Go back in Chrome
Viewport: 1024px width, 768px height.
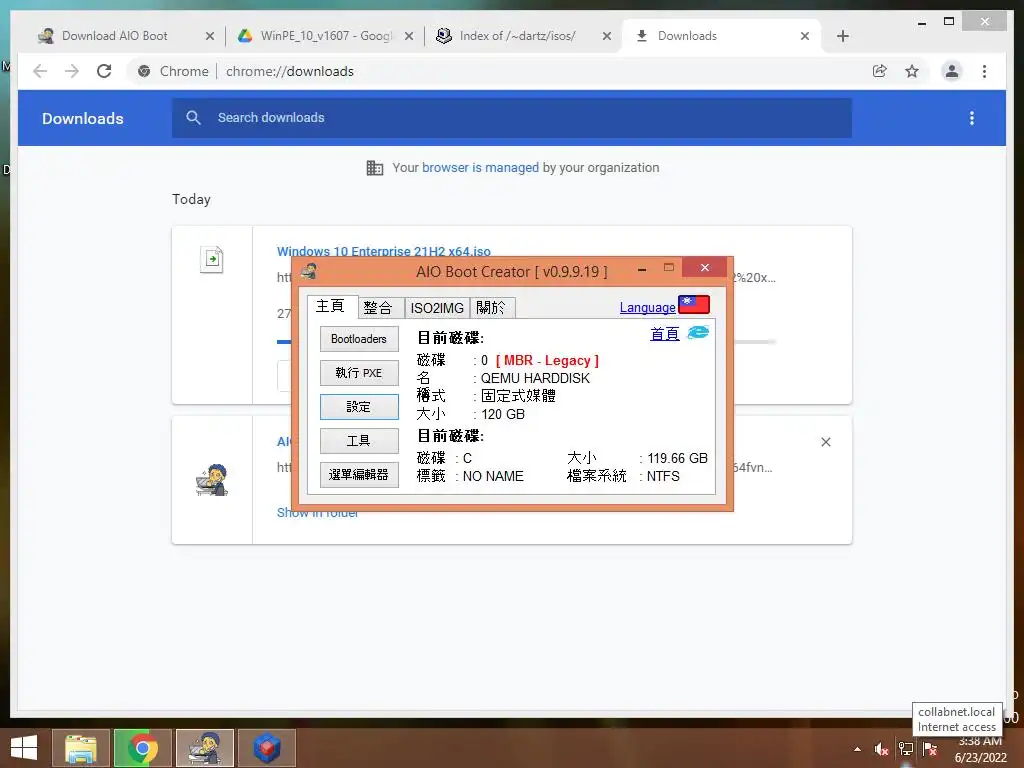tap(40, 71)
